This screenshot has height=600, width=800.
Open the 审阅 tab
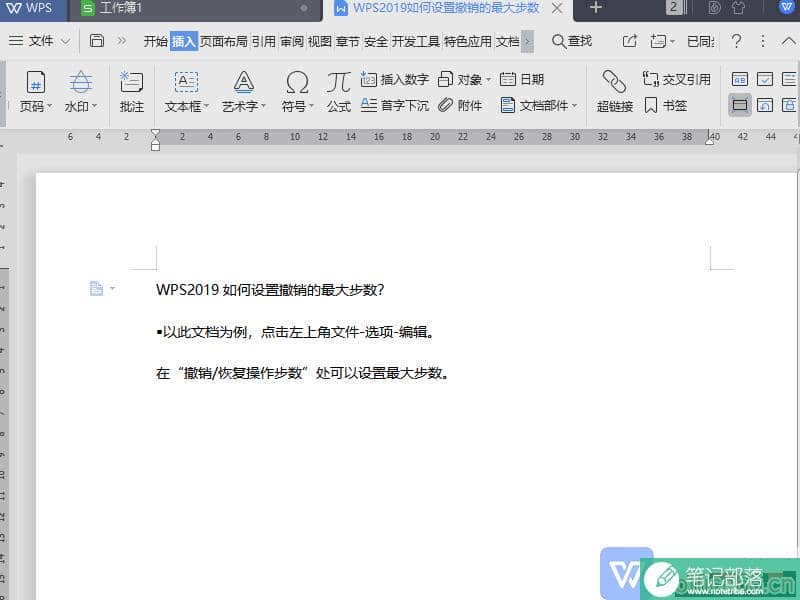[292, 41]
